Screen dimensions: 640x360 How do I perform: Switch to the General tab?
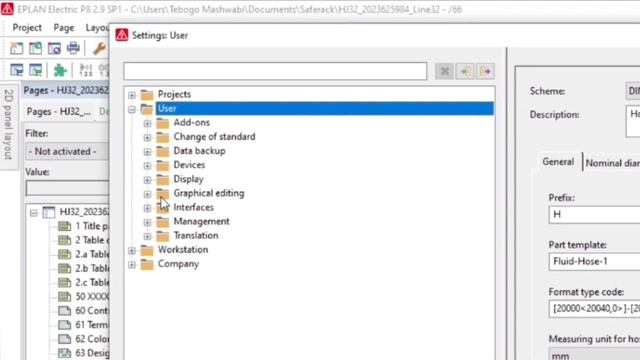pos(558,162)
